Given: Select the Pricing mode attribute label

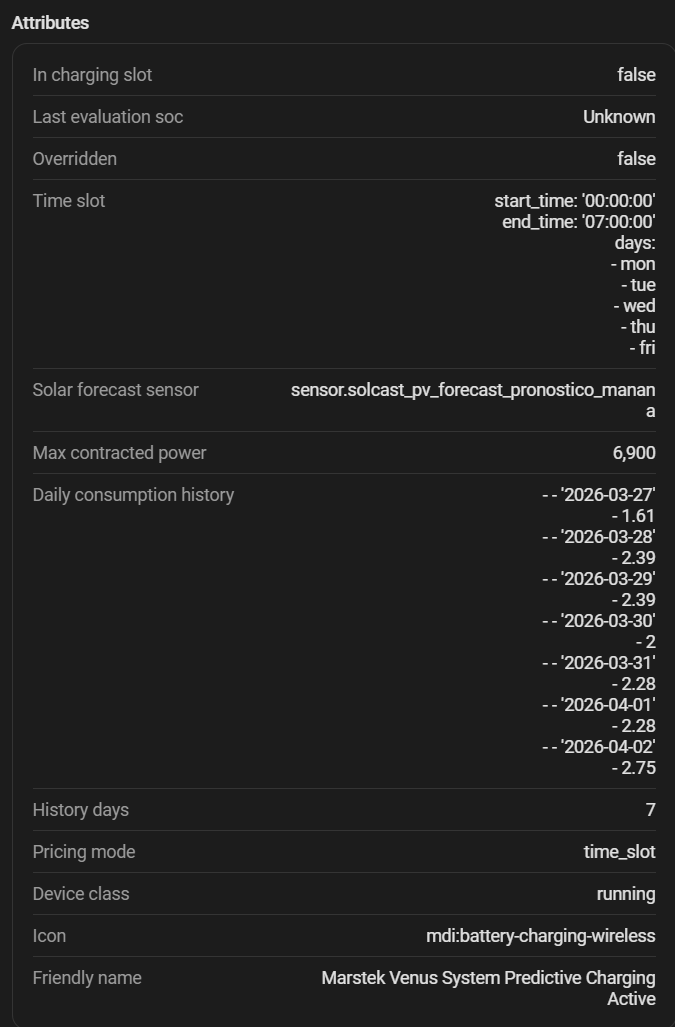Looking at the screenshot, I should pyautogui.click(x=84, y=852).
